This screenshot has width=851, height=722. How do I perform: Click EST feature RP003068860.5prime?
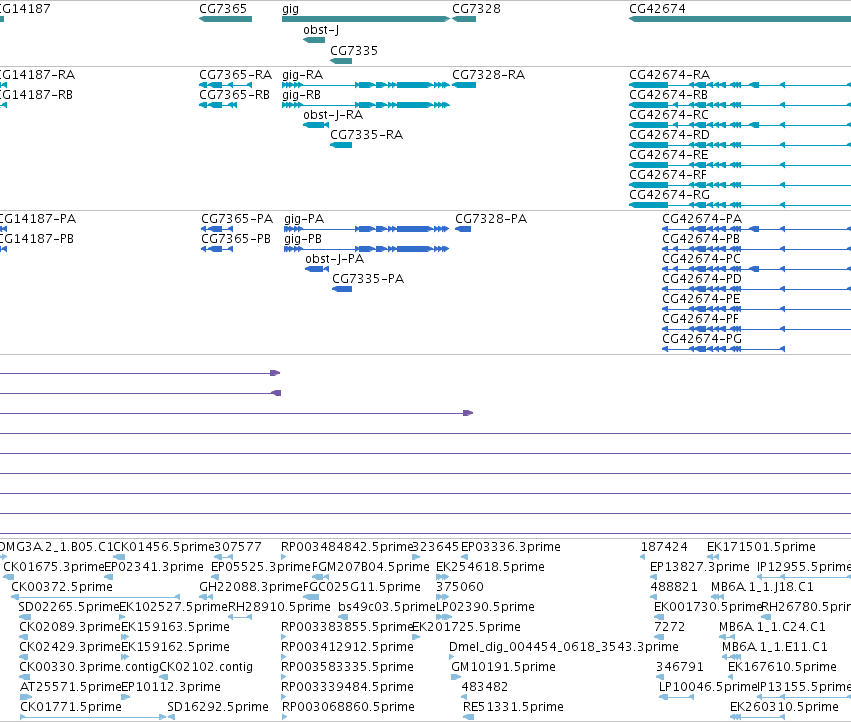click(x=284, y=717)
